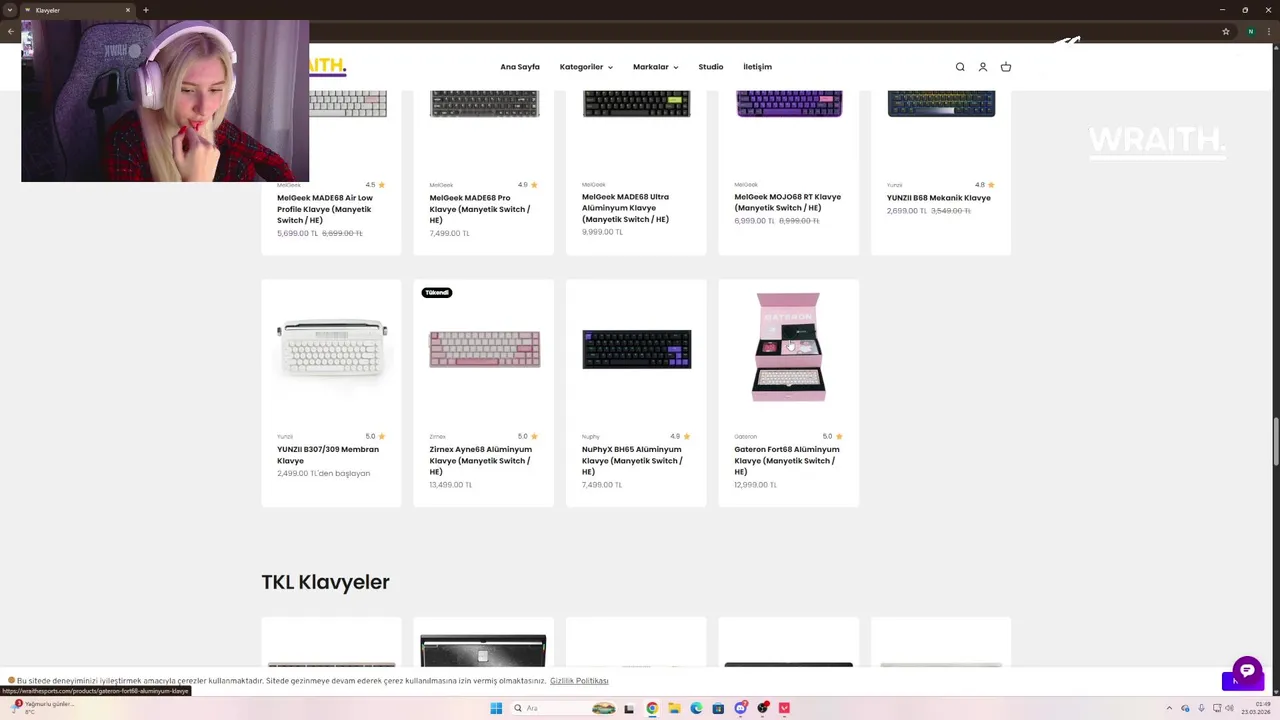This screenshot has width=1280, height=720.
Task: Open NuPhyX BH65 Alüminyum Klavye title
Action: pyautogui.click(x=632, y=461)
